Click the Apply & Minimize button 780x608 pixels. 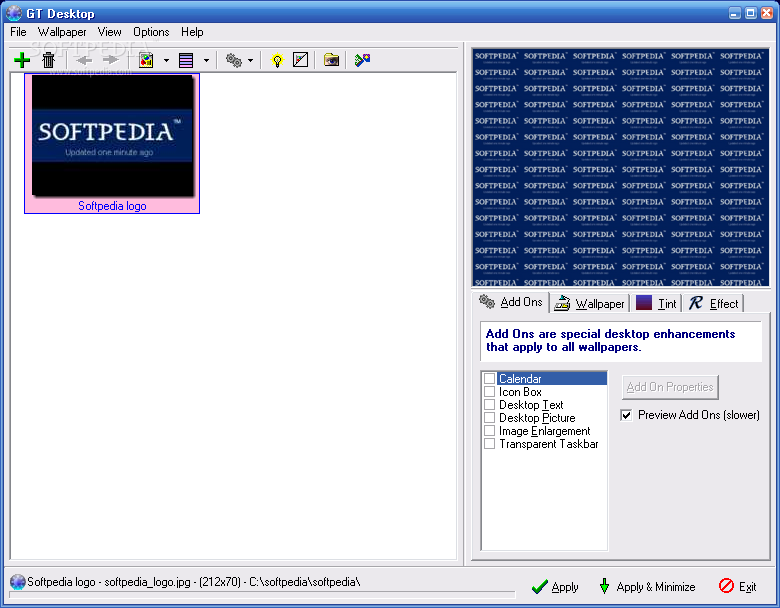click(647, 587)
